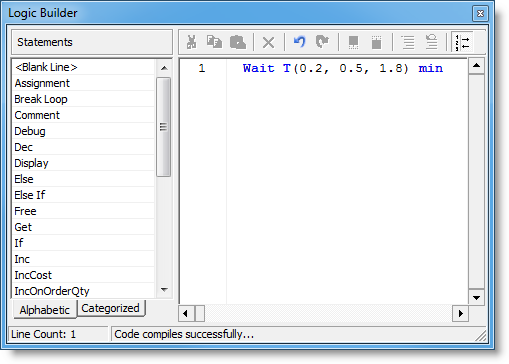Select the Inc statement
Screen dimensions: 509x364
pyautogui.click(x=84, y=259)
